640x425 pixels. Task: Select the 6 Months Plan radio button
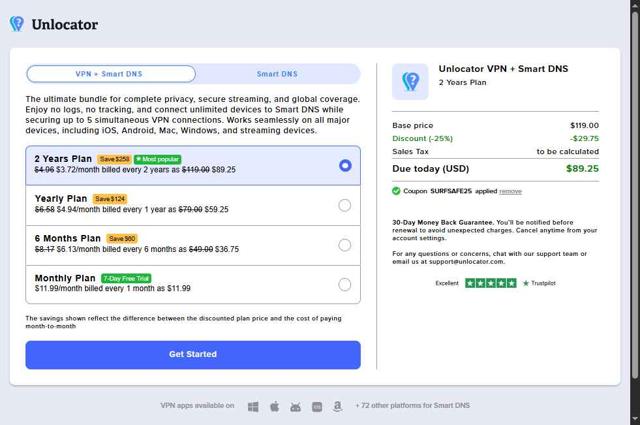pos(344,245)
